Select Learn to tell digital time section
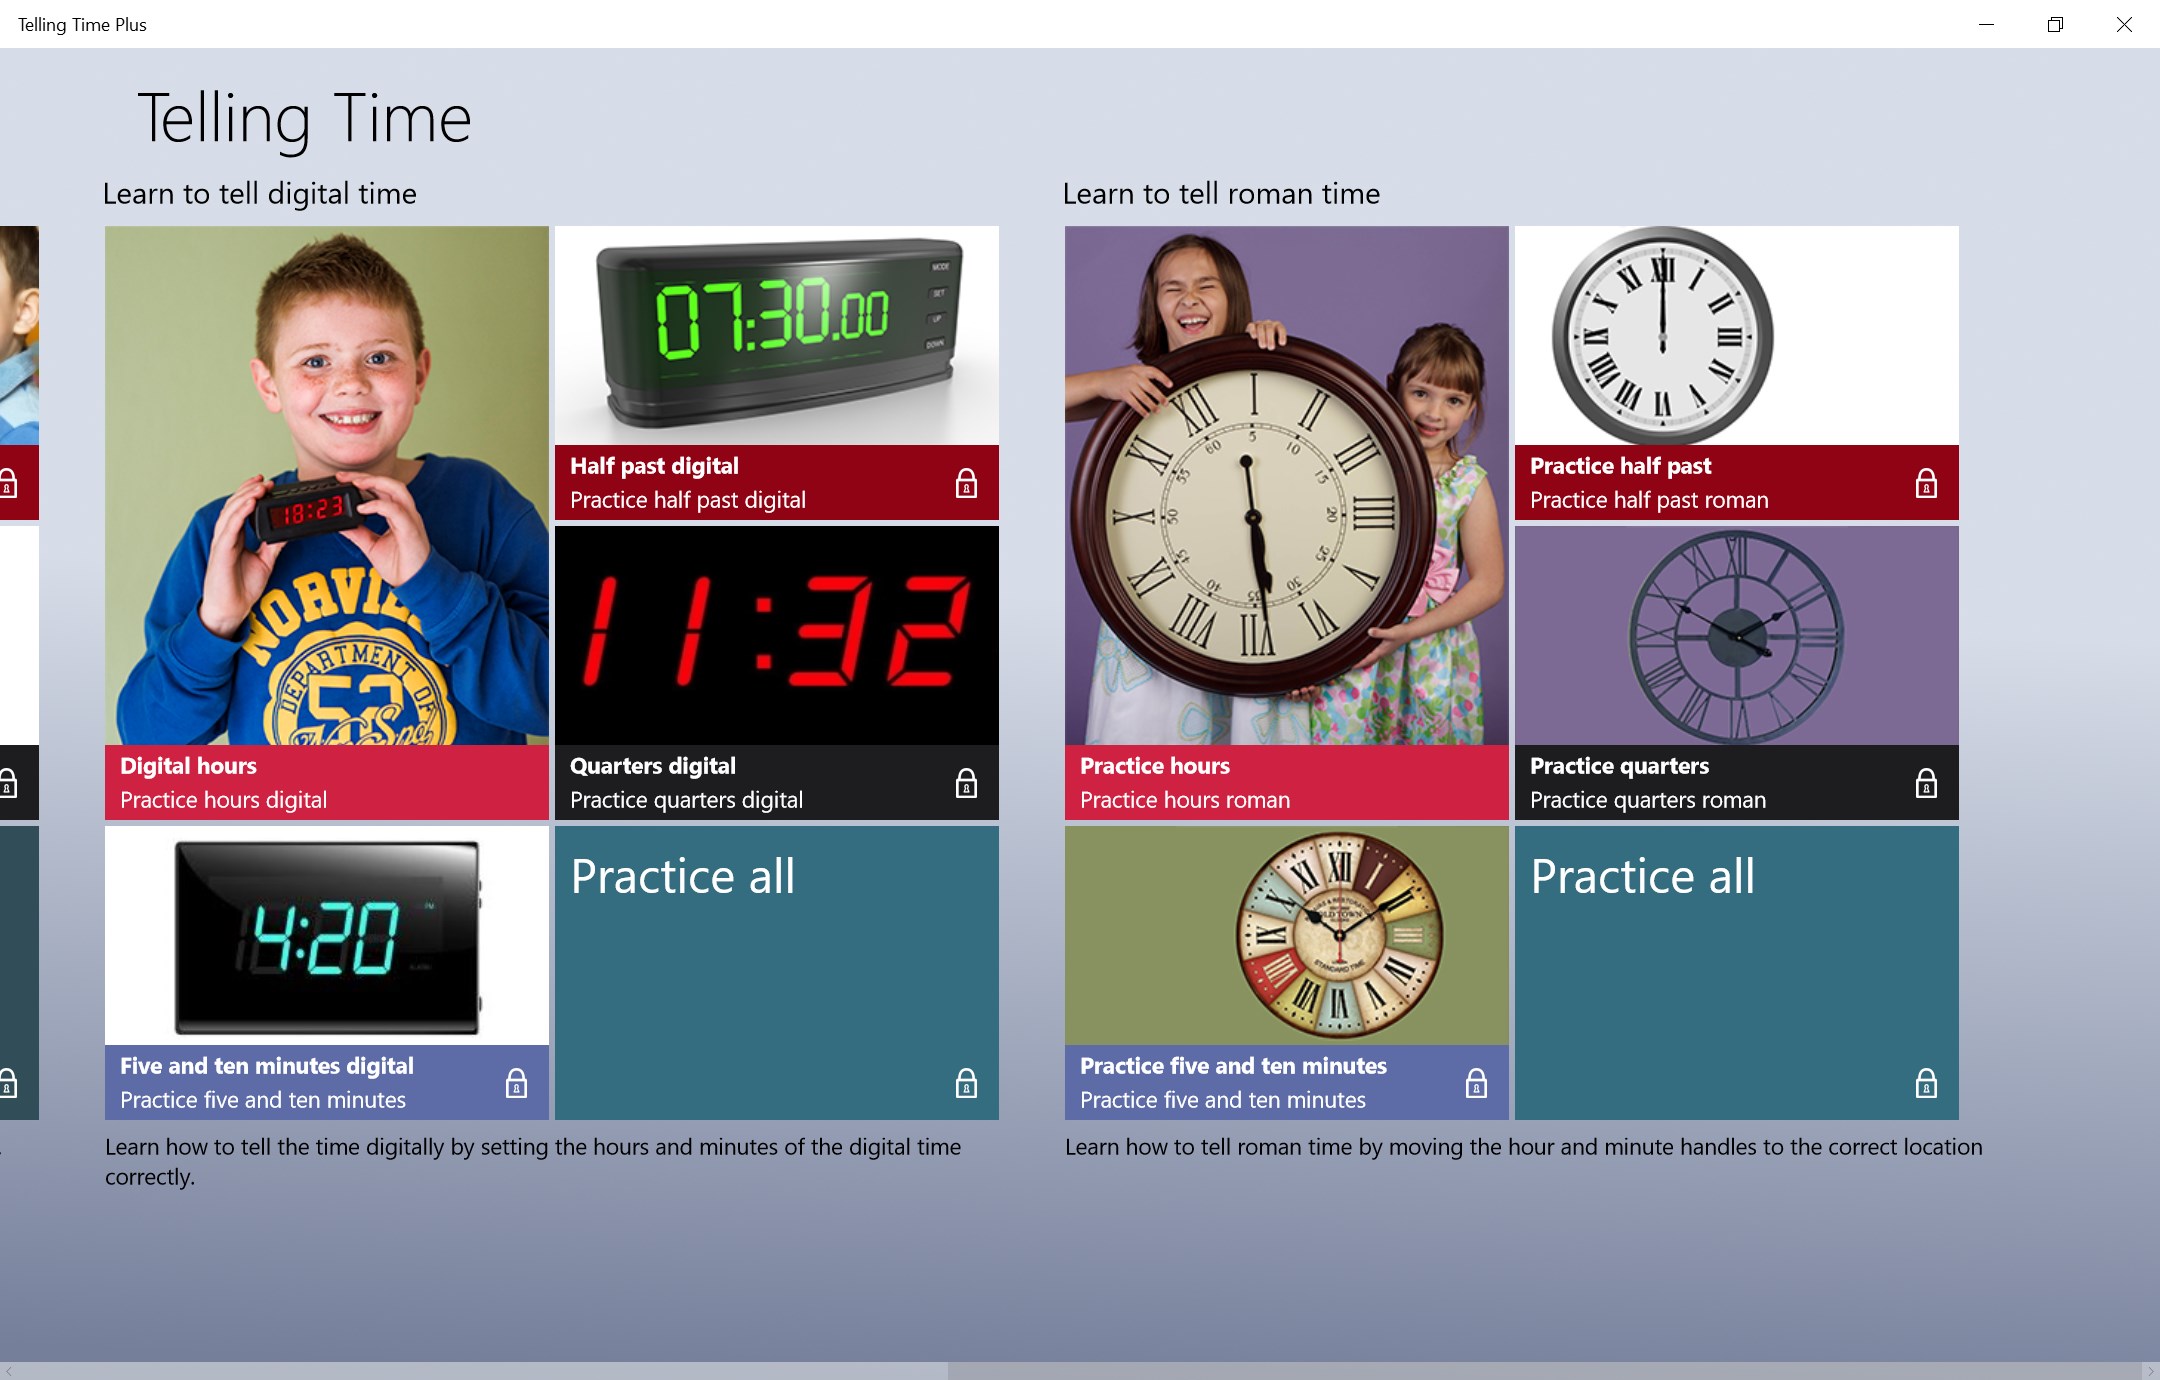The image size is (2160, 1380). (257, 192)
